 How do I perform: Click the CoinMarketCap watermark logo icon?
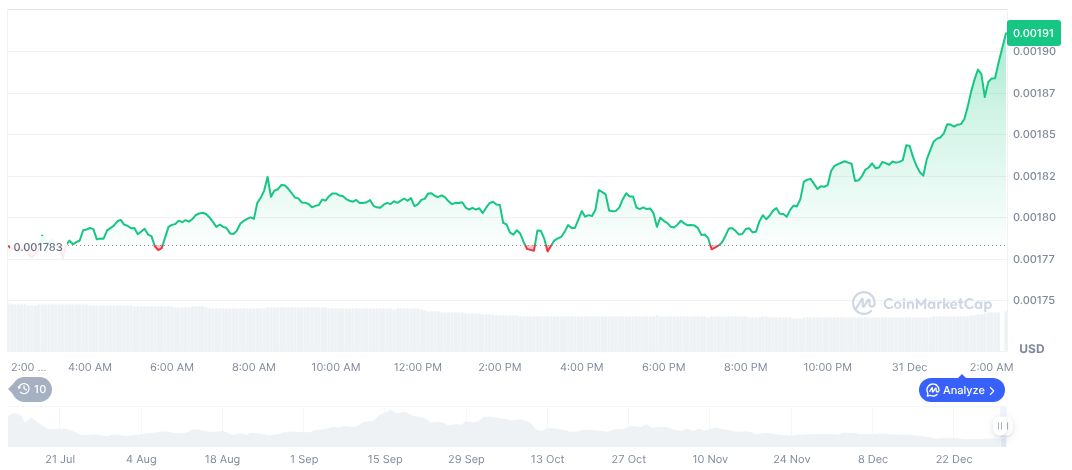pos(864,302)
